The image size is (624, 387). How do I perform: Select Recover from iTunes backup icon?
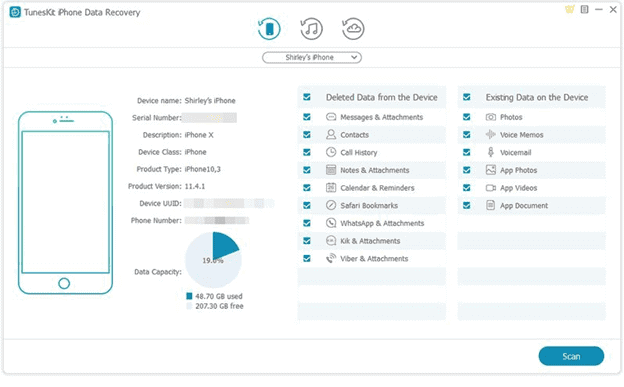point(311,29)
